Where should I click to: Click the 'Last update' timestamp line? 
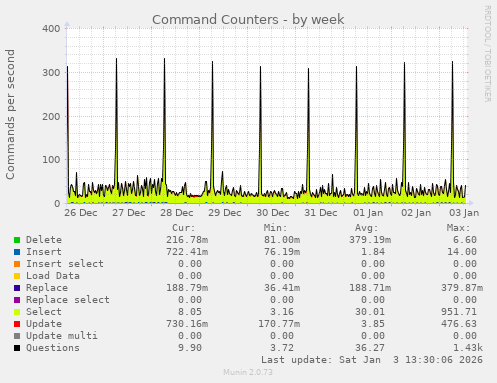372,360
